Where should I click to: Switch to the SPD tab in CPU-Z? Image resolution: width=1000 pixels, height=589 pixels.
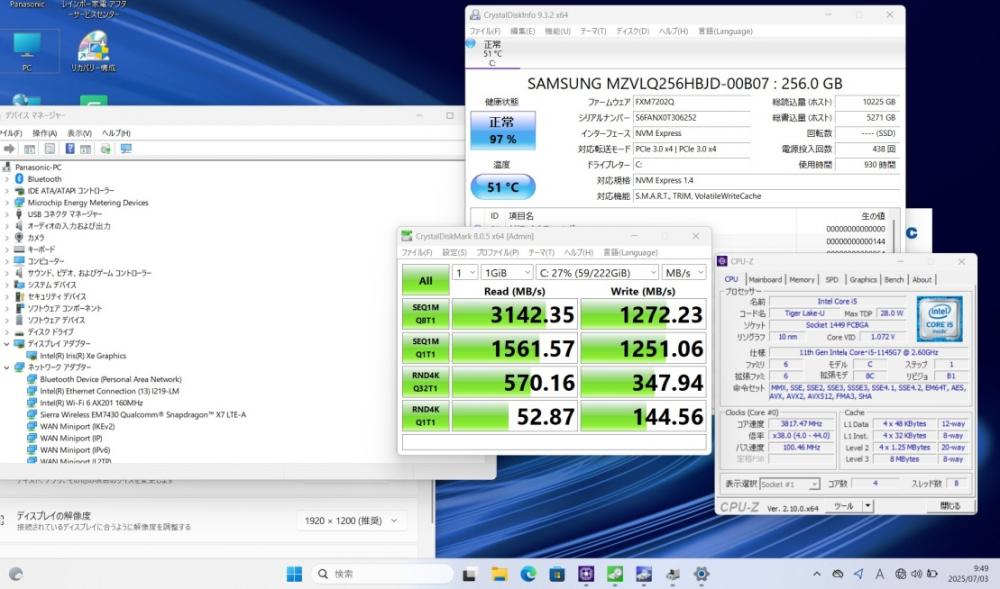pyautogui.click(x=832, y=279)
